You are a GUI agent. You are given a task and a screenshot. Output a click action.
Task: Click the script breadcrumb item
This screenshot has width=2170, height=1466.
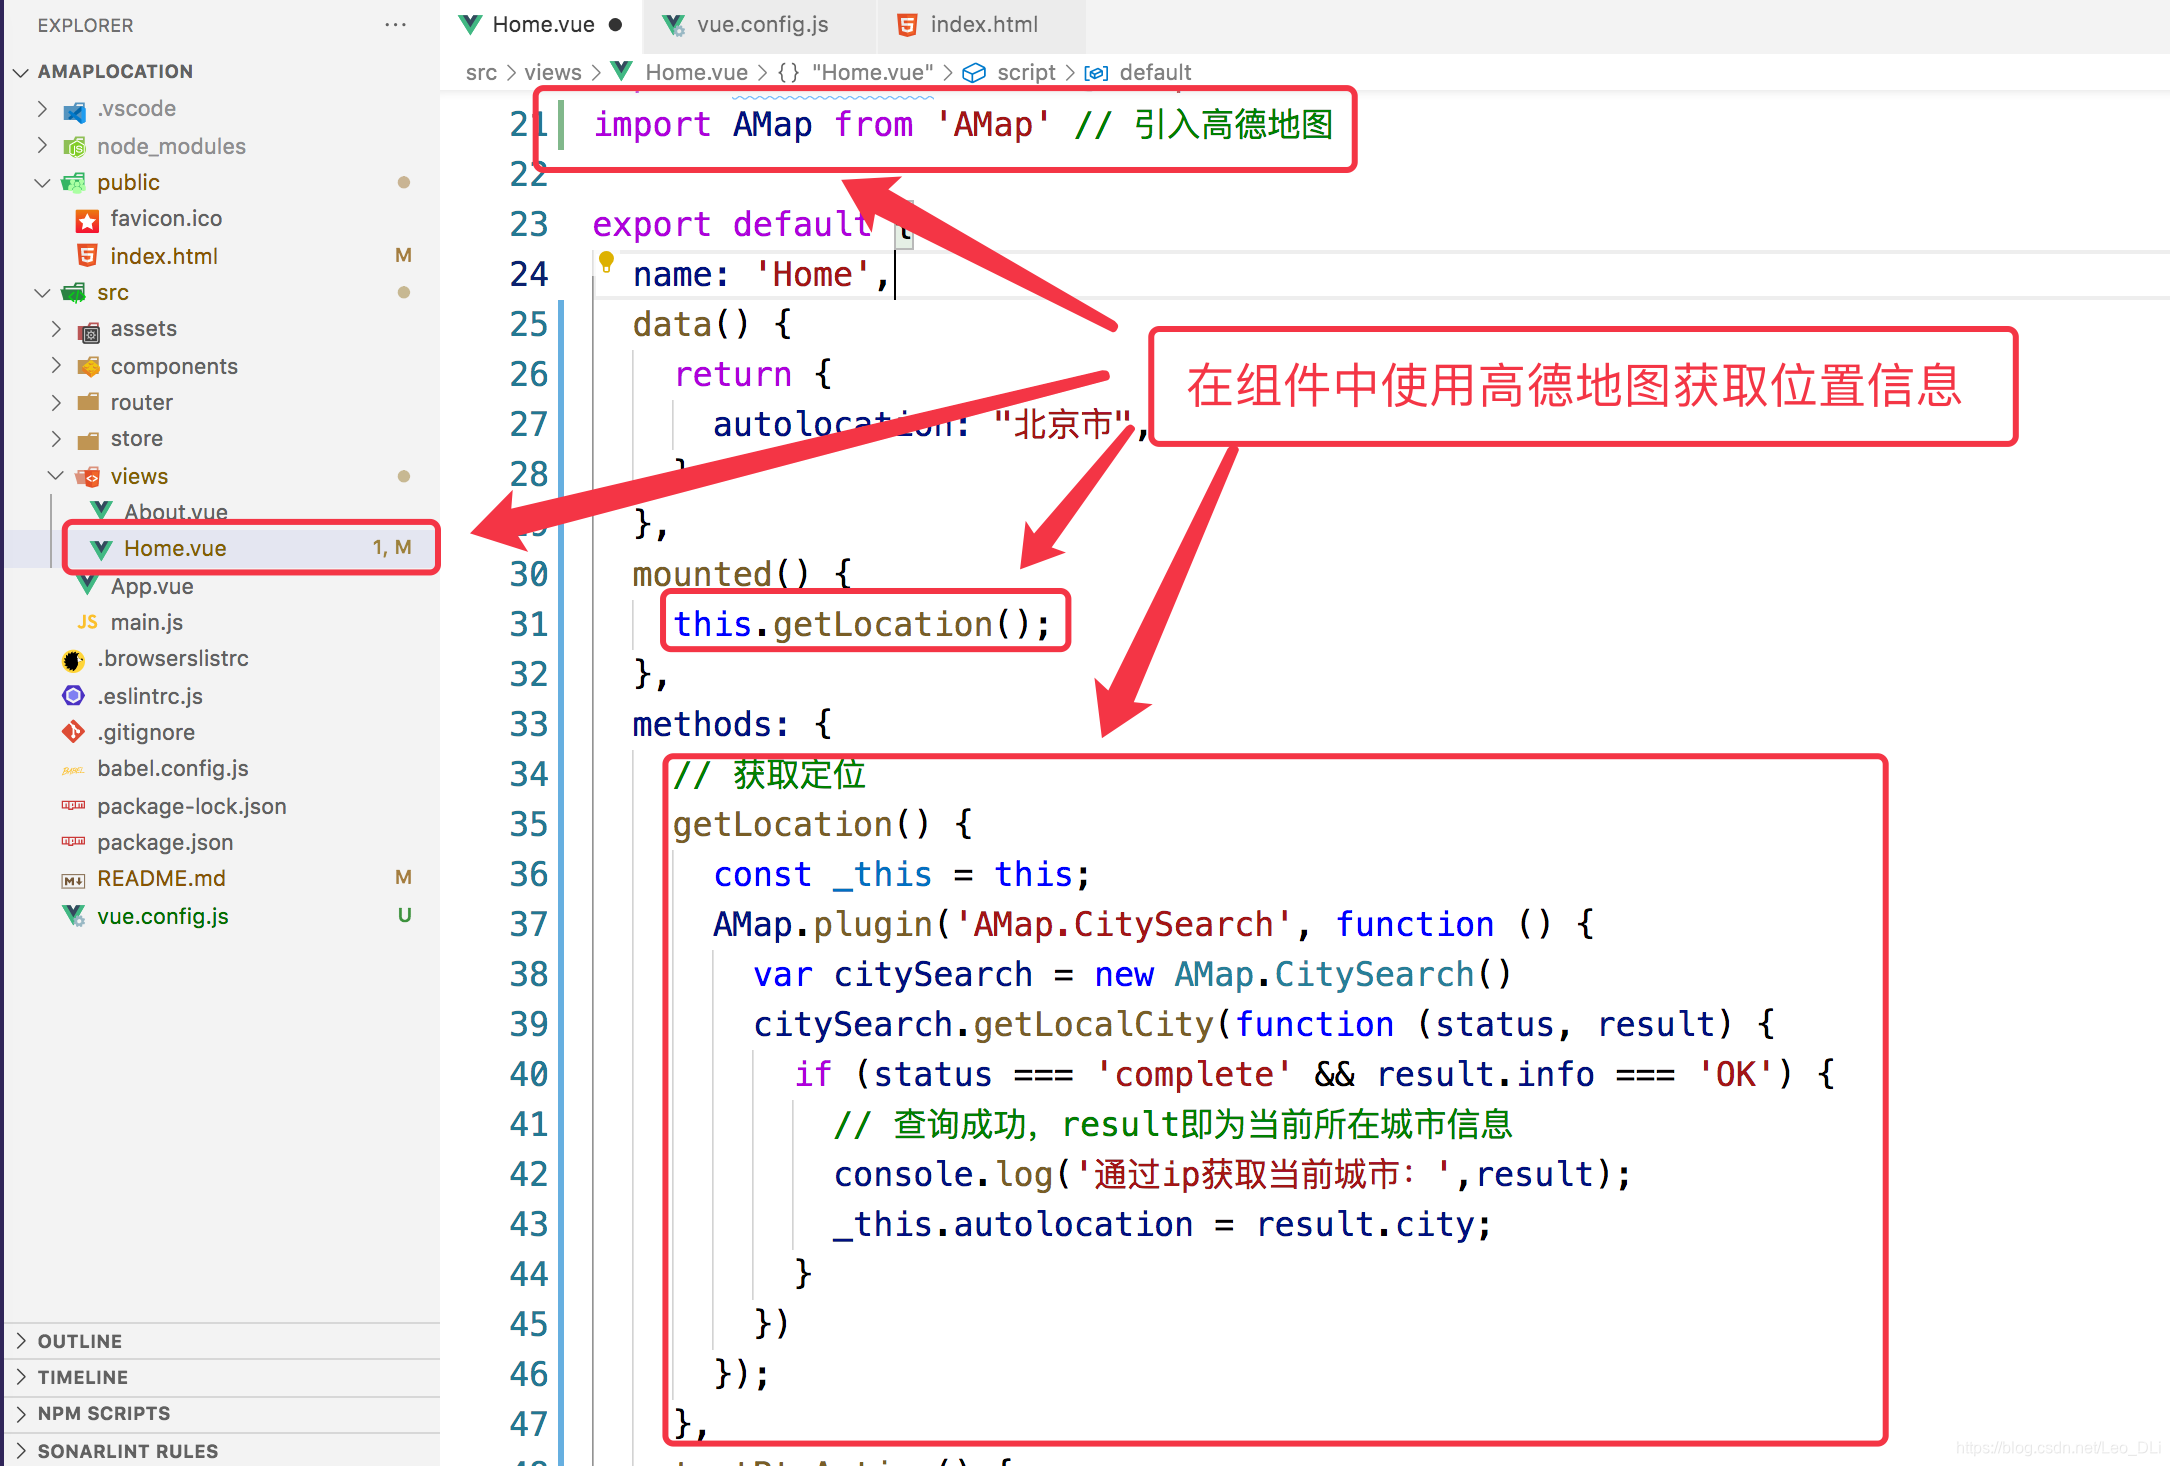[x=1025, y=72]
